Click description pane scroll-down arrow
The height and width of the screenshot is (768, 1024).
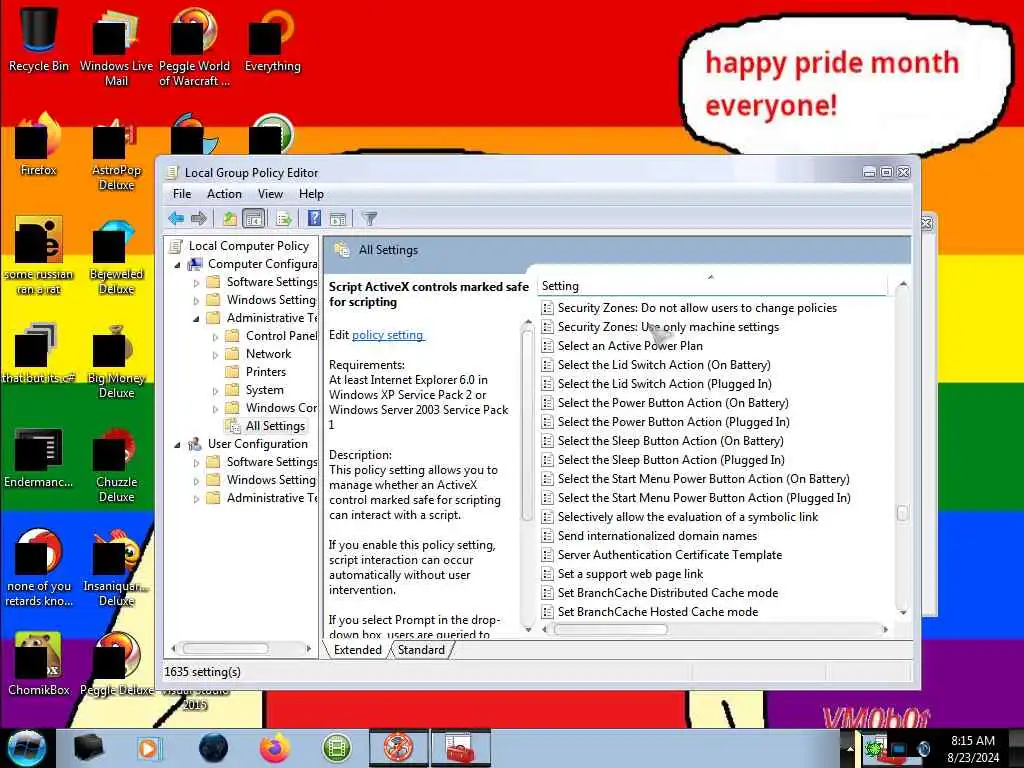[528, 629]
